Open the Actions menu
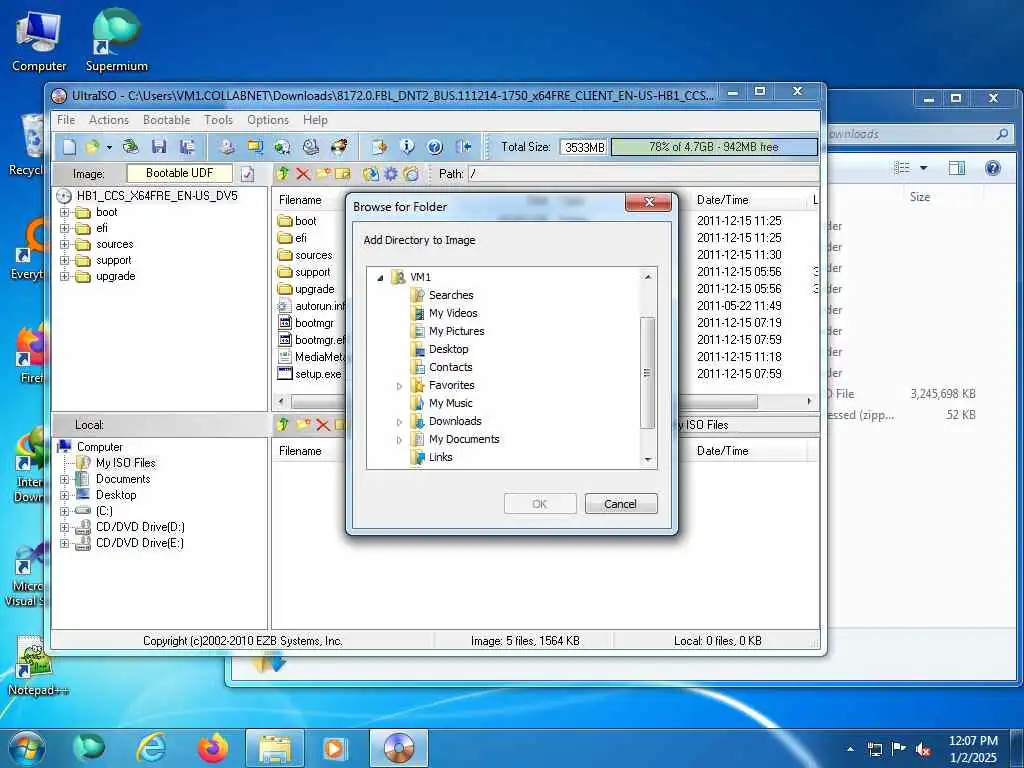 click(108, 120)
